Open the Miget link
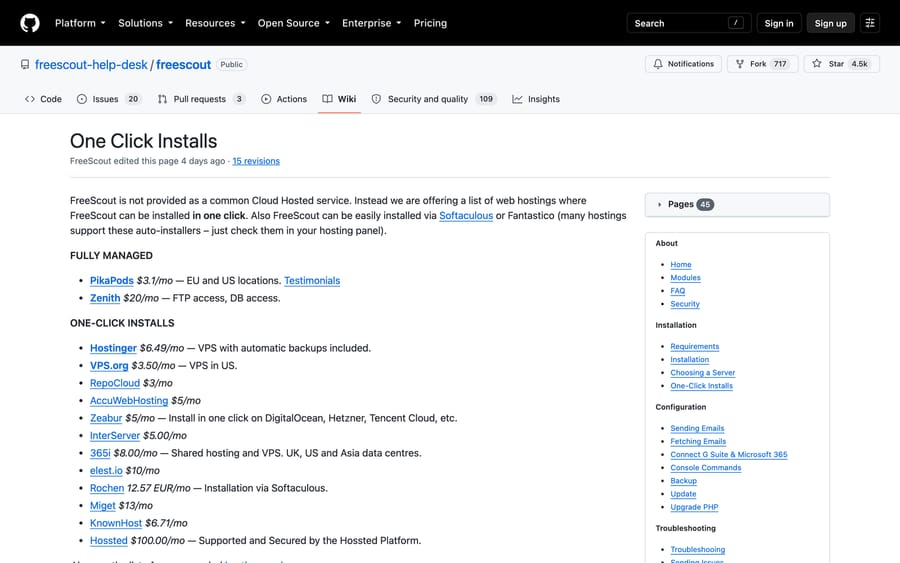This screenshot has height=563, width=900. 103,506
